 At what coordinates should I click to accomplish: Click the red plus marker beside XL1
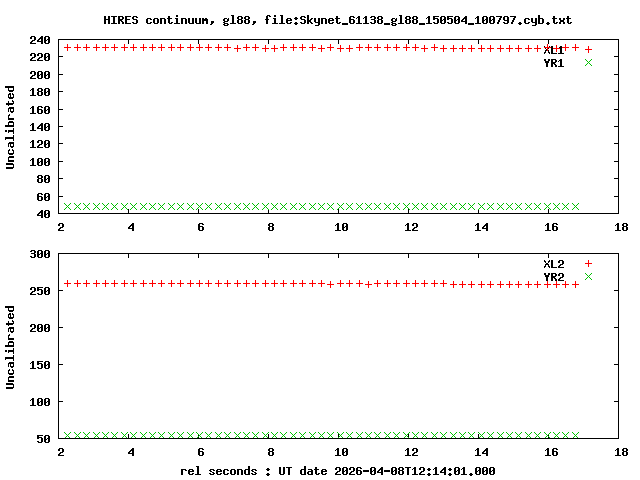[x=588, y=49]
